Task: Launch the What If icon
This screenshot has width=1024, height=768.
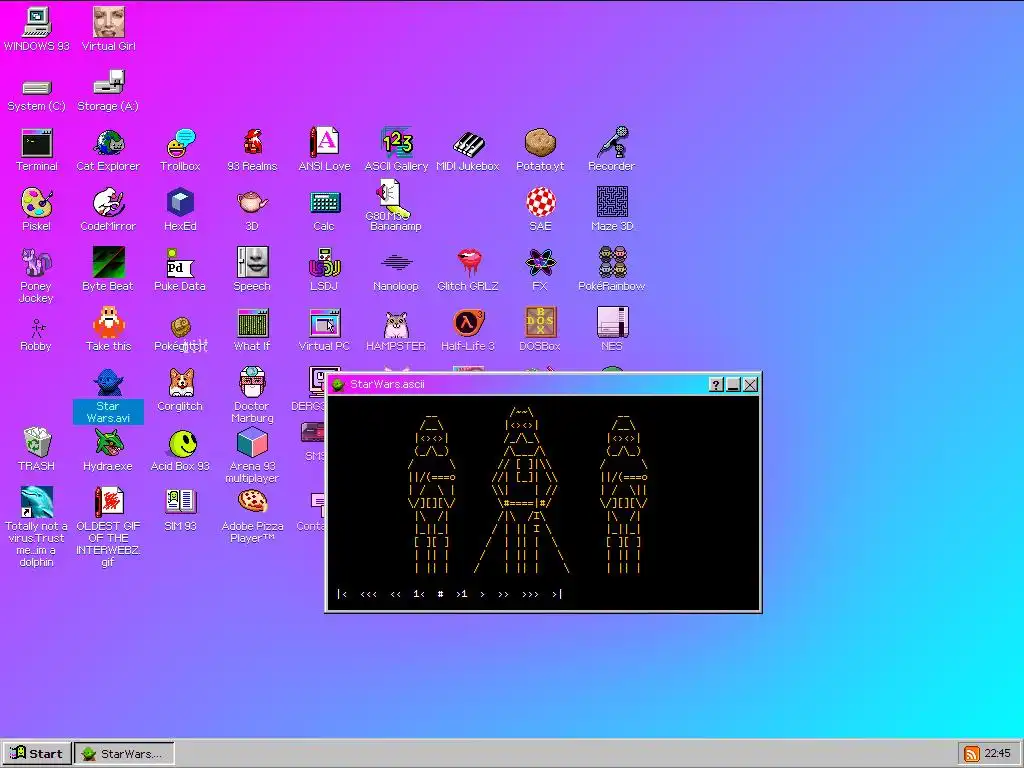Action: (252, 329)
